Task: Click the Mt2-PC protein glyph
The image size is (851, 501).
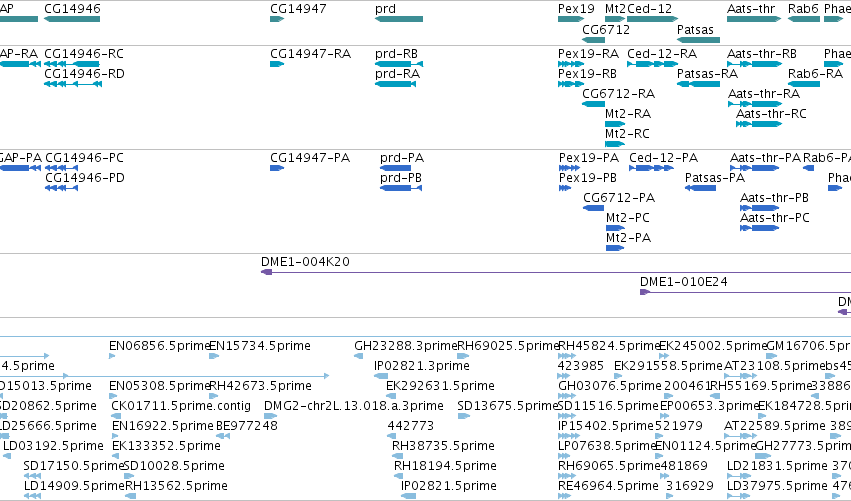Action: (x=615, y=229)
